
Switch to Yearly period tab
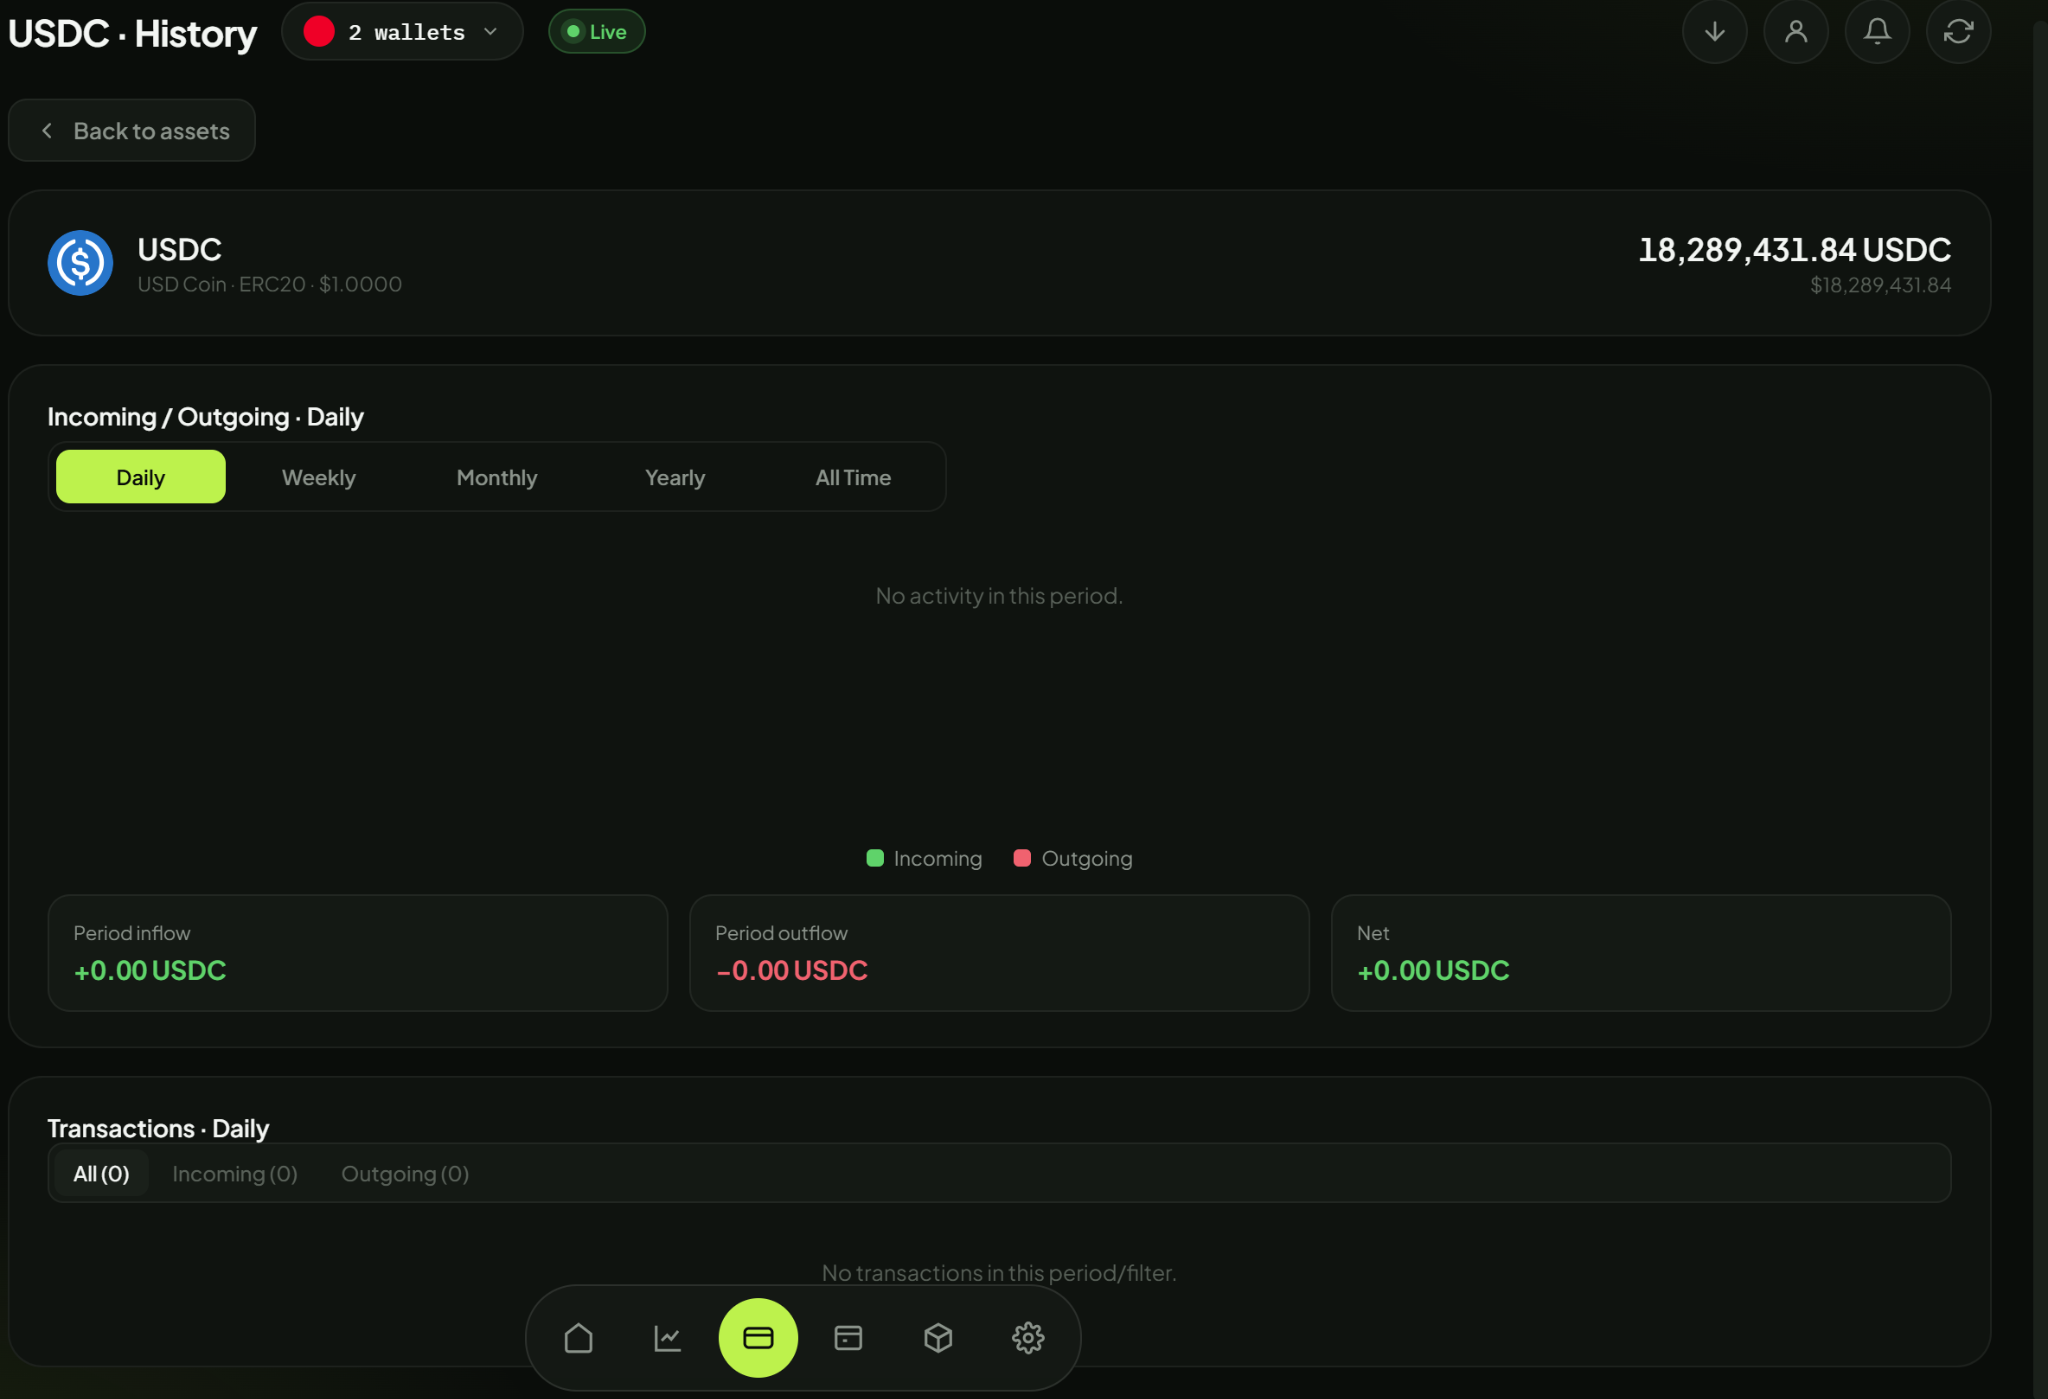(x=675, y=477)
